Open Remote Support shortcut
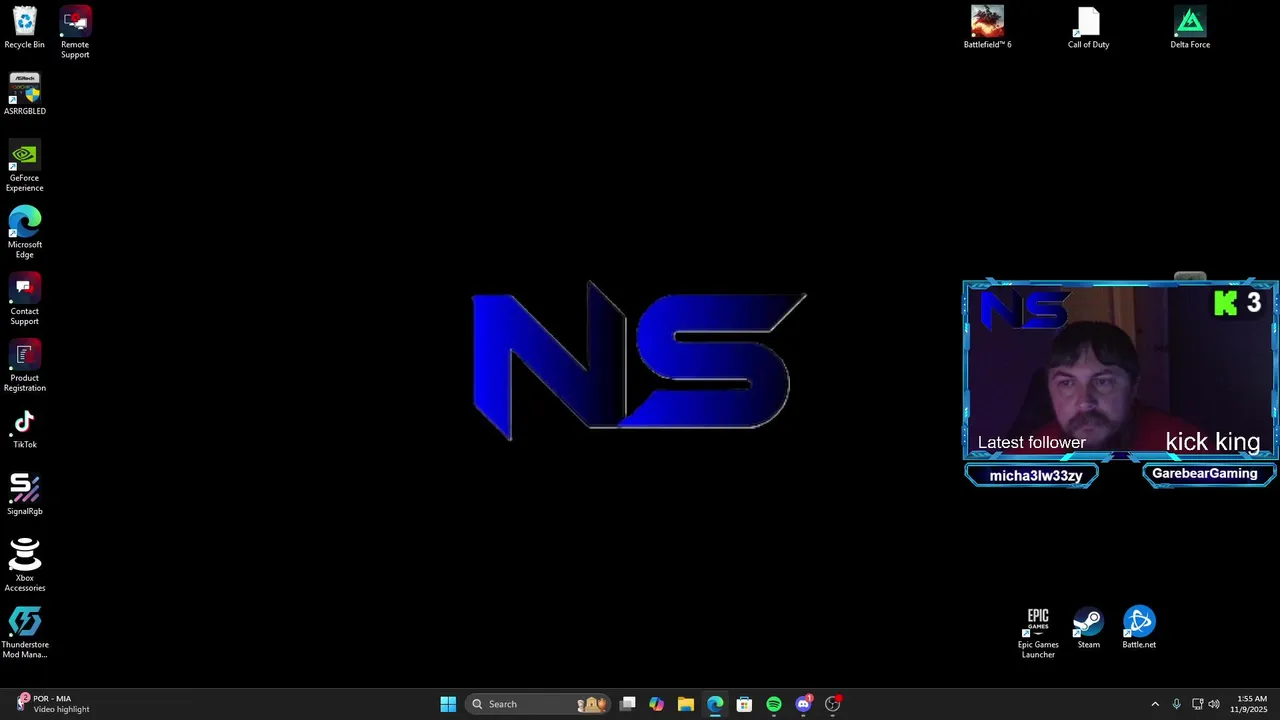Image resolution: width=1280 pixels, height=720 pixels. click(x=75, y=32)
